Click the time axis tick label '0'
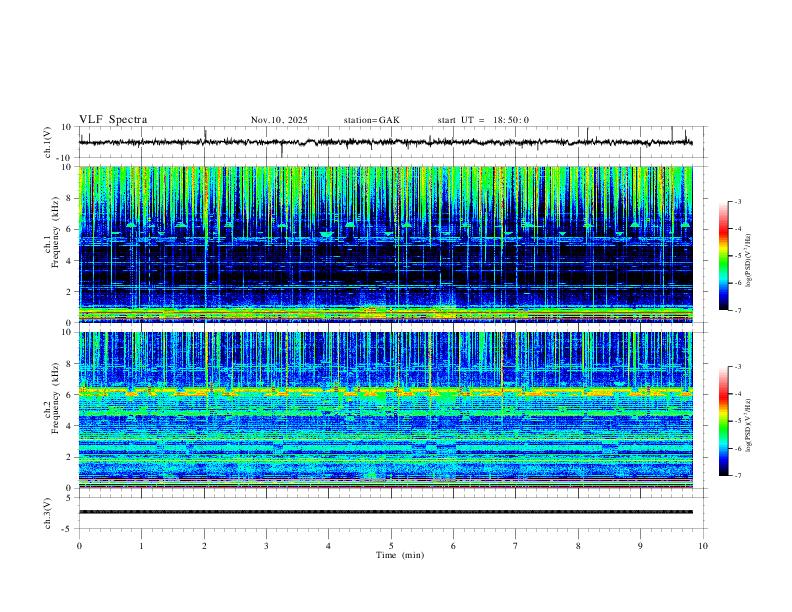The image size is (792, 612). click(x=79, y=546)
